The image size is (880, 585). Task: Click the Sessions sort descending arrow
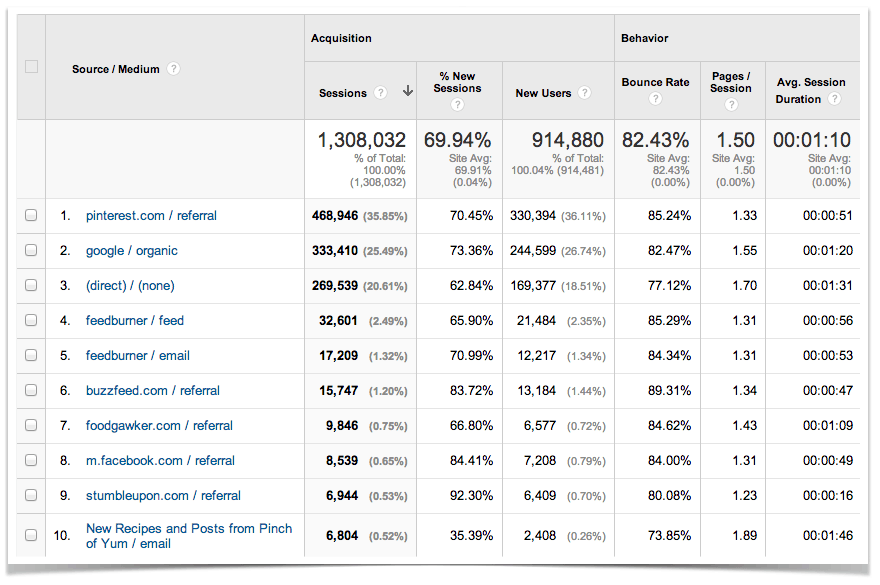[x=408, y=92]
